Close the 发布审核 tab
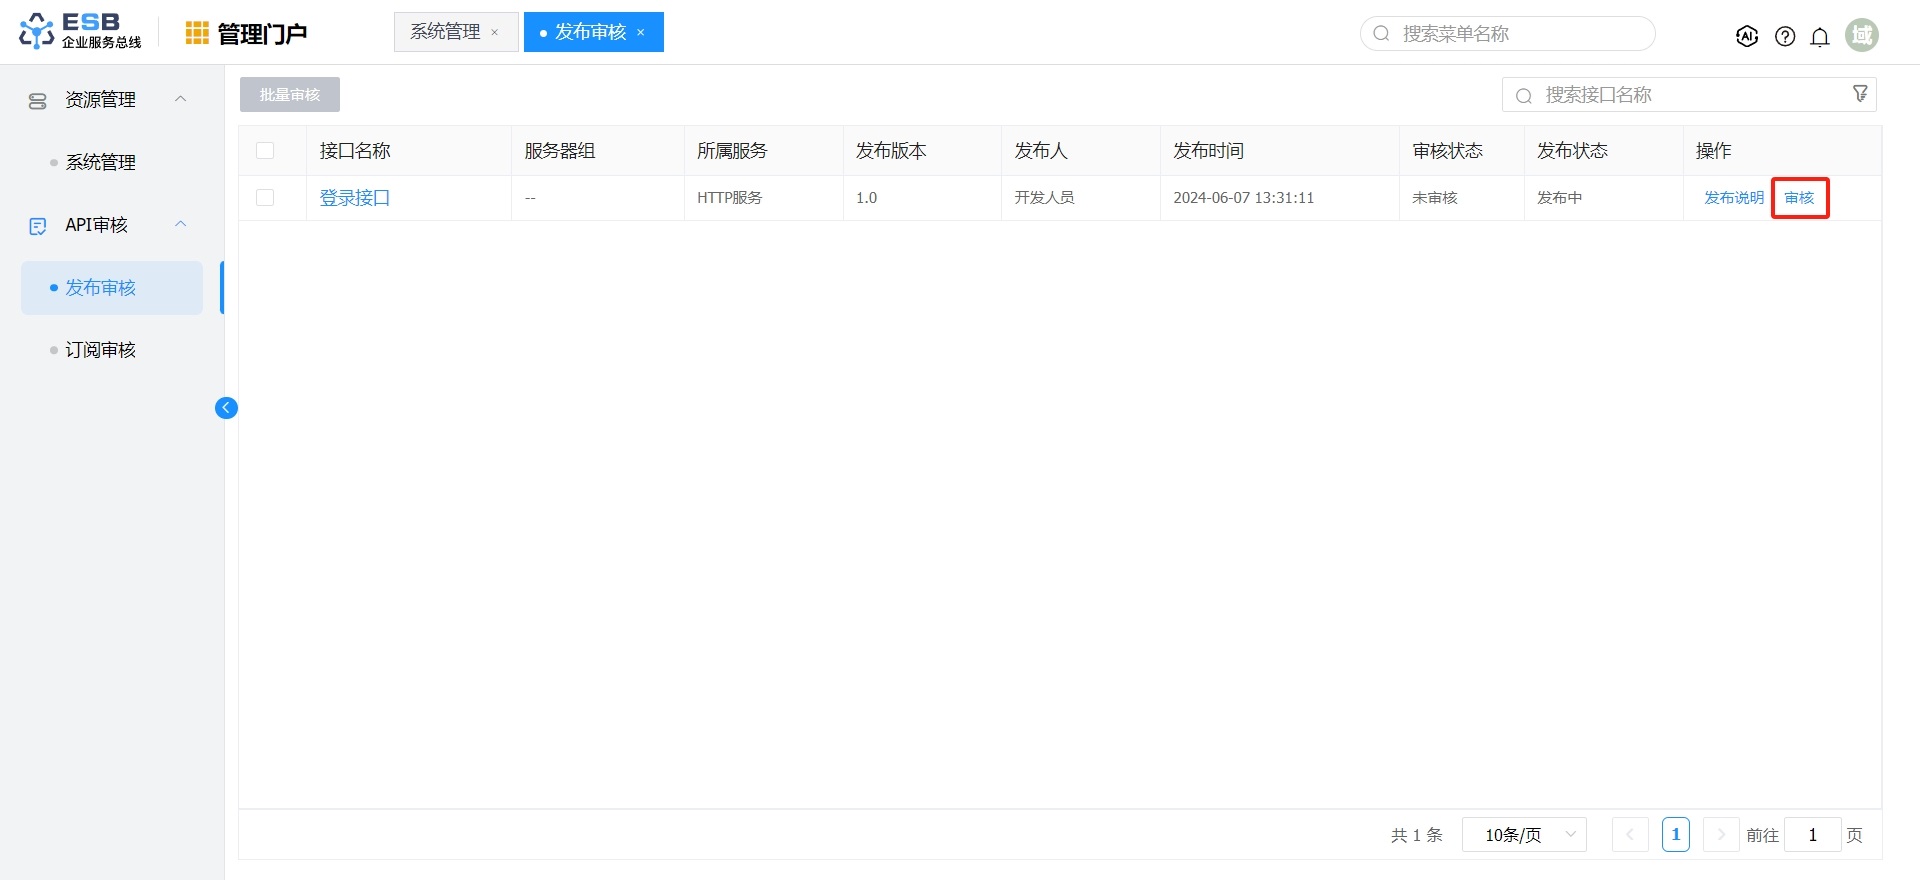The image size is (1920, 880). point(641,33)
